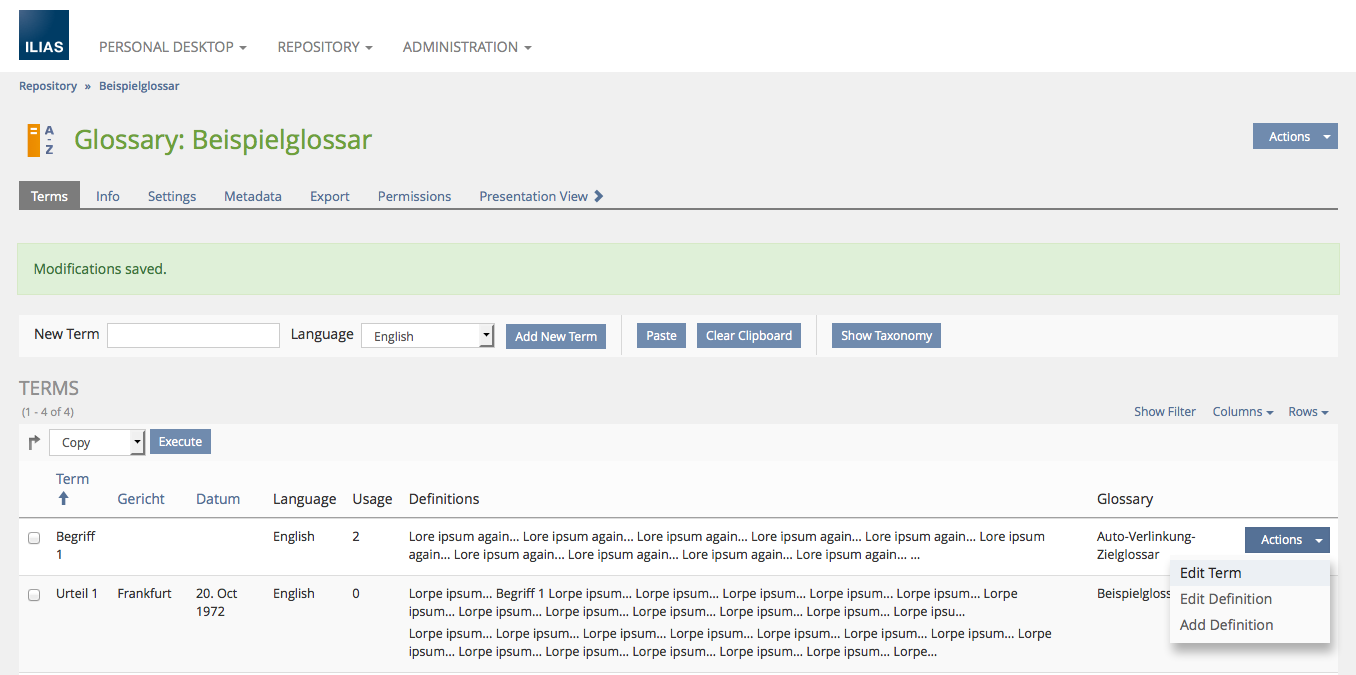The image size is (1356, 675).
Task: Choose Edit Definition from the actions menu
Action: click(x=1225, y=599)
